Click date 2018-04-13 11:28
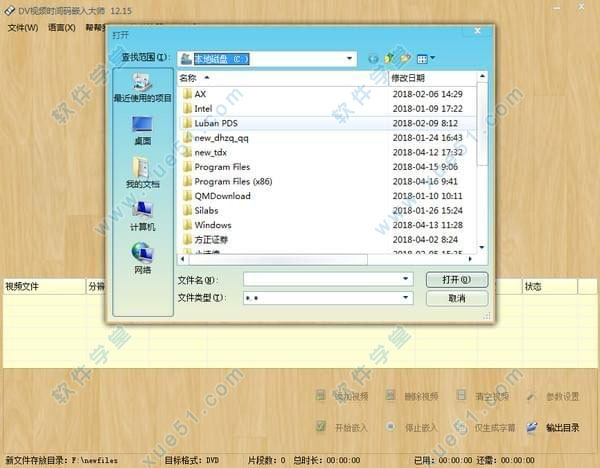 (x=427, y=225)
